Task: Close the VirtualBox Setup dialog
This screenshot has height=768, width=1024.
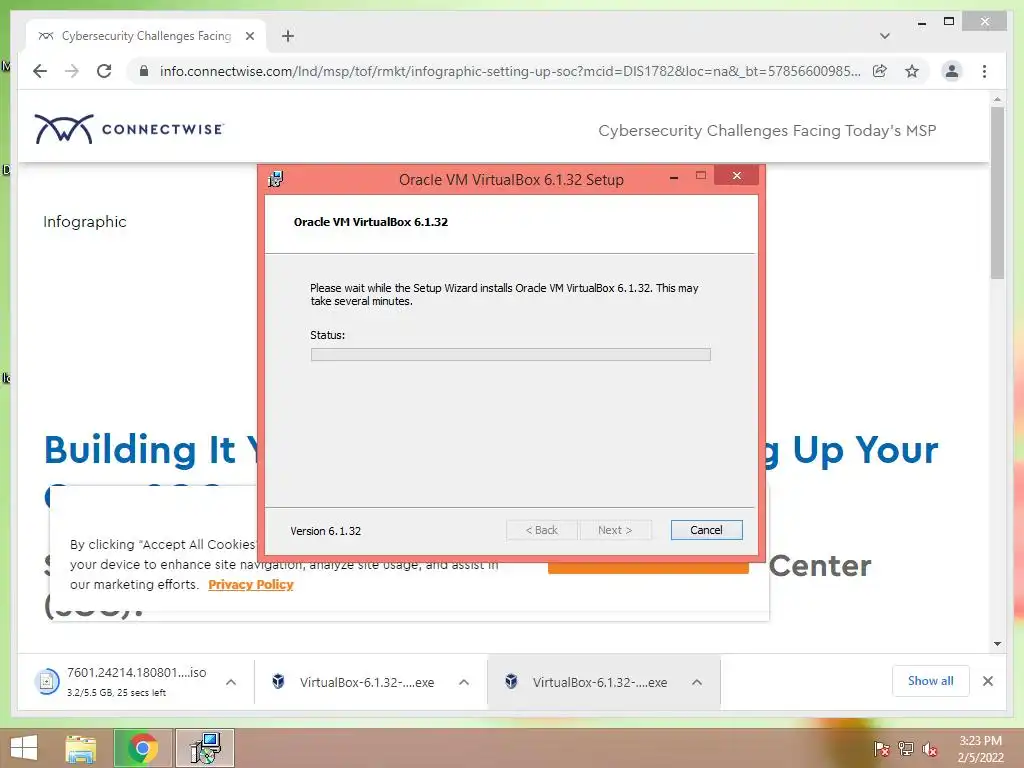Action: pos(737,176)
